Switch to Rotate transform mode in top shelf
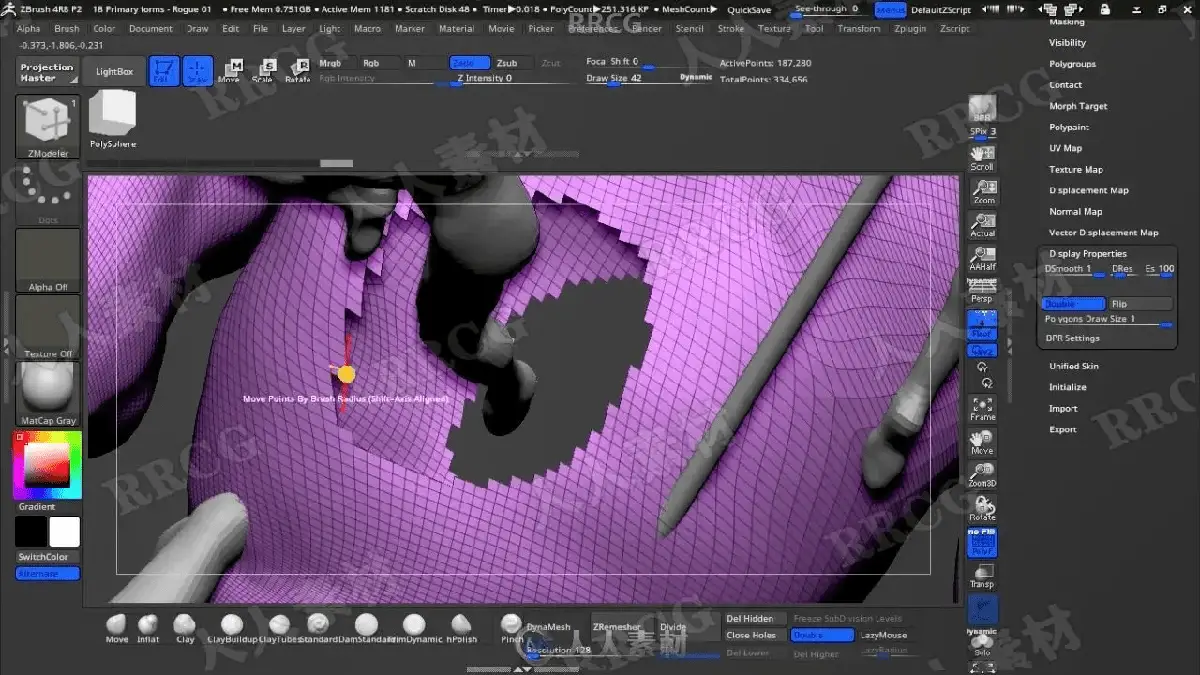The image size is (1200, 675). click(297, 71)
